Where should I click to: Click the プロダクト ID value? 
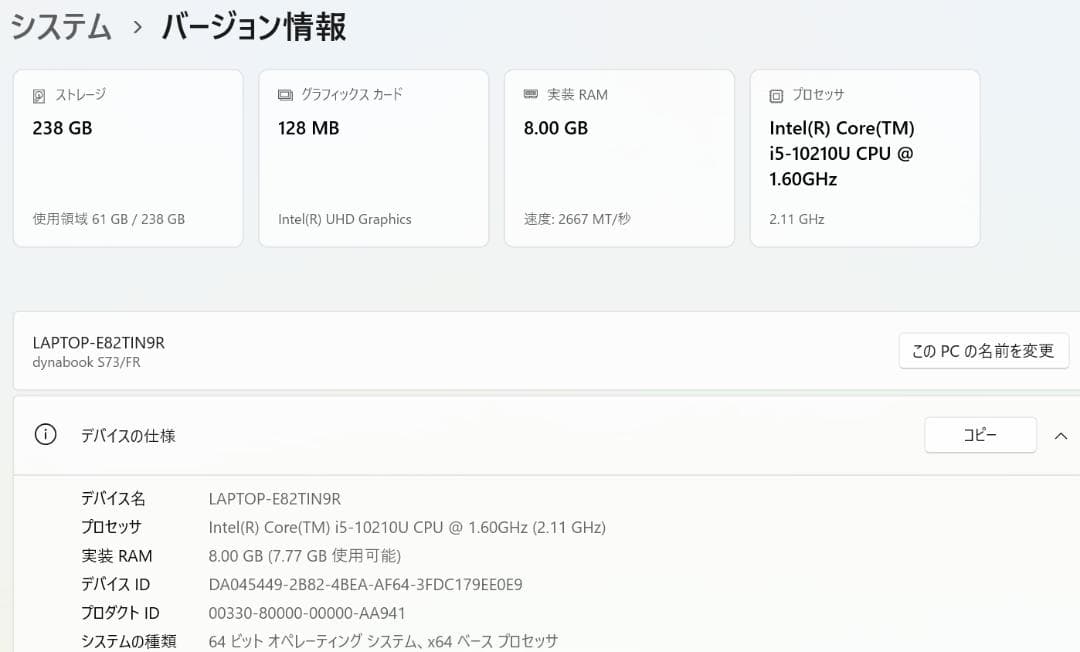(x=305, y=613)
